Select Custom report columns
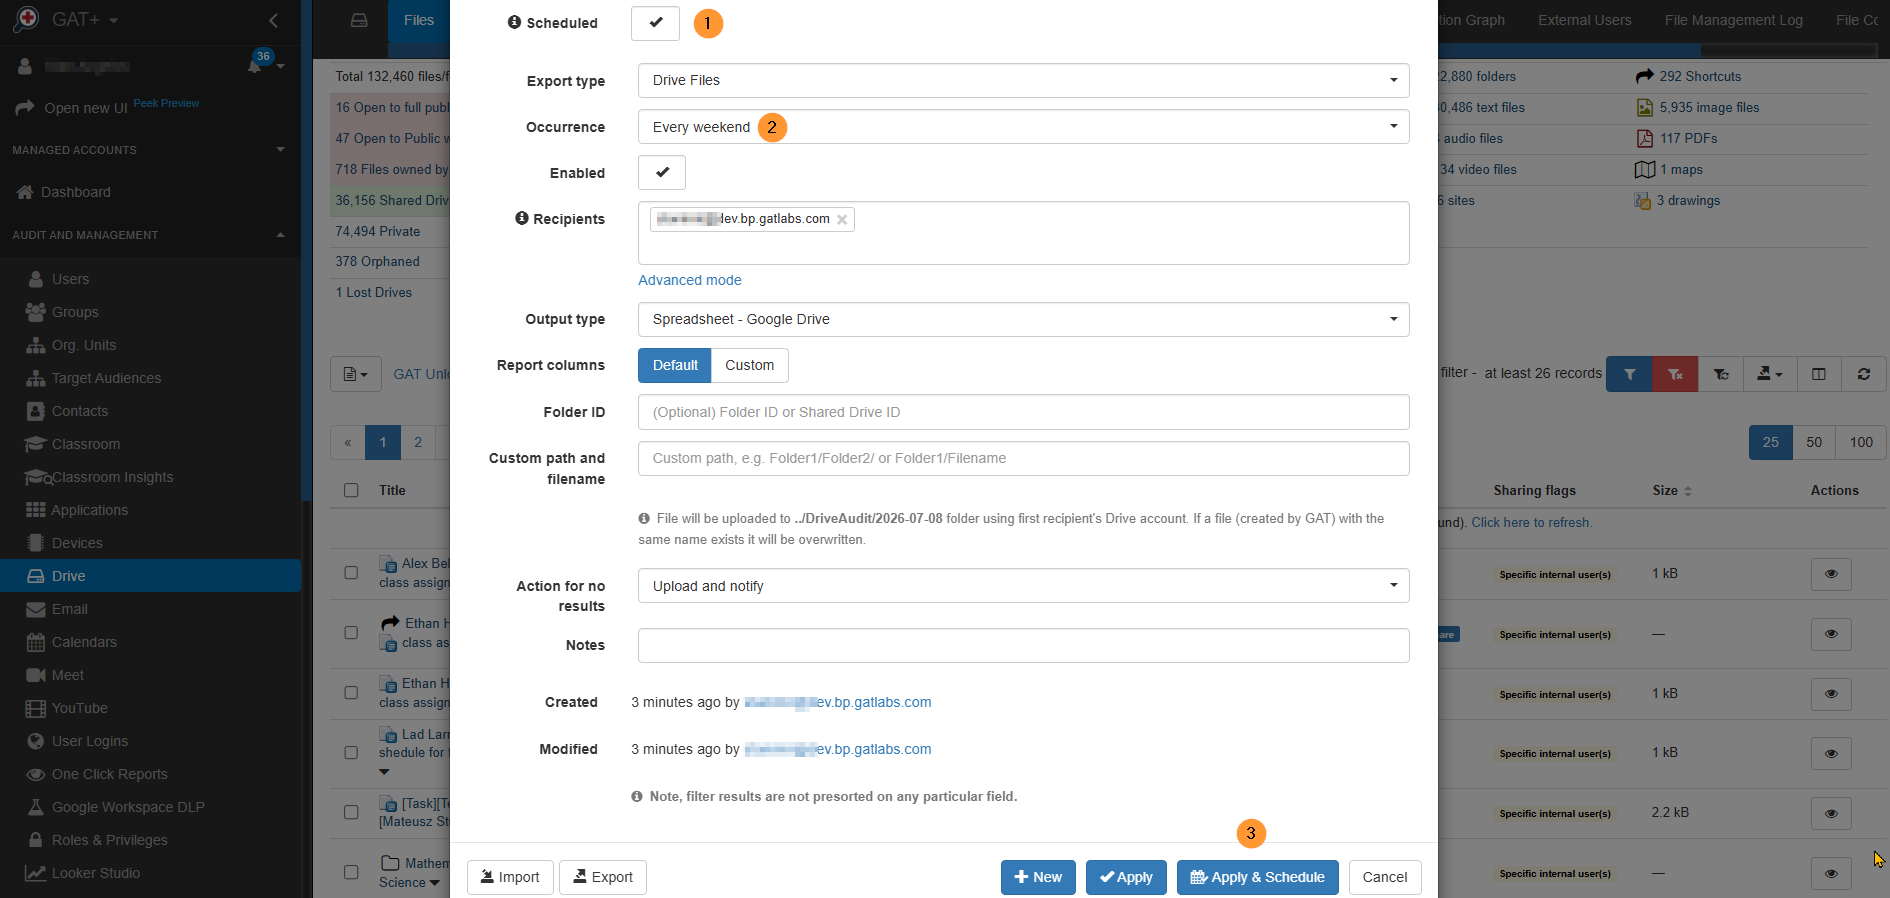The width and height of the screenshot is (1890, 898). (750, 365)
